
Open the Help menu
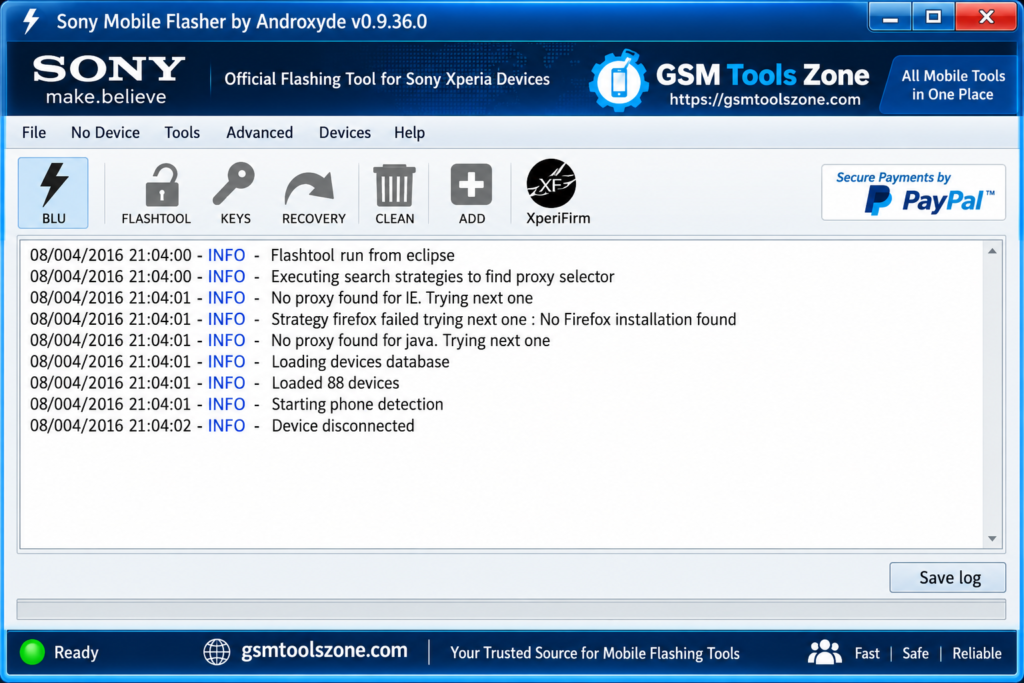(409, 133)
